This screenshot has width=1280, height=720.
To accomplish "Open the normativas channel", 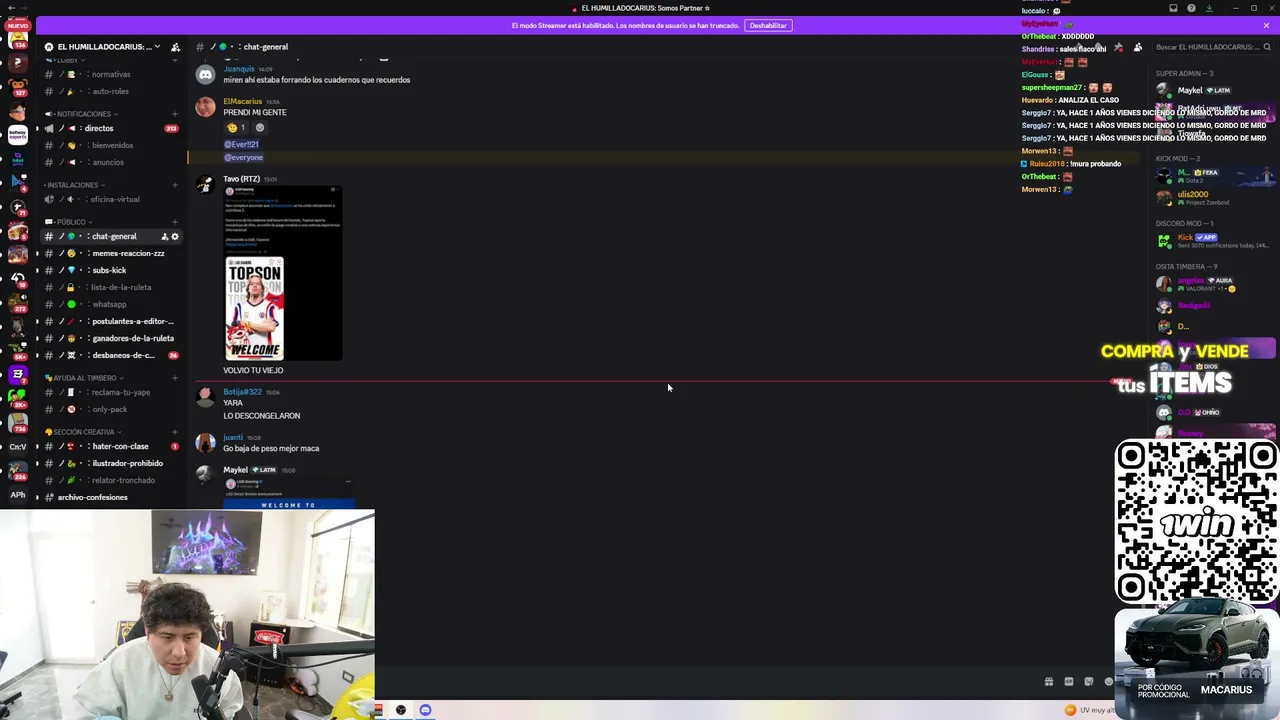I will pos(111,75).
